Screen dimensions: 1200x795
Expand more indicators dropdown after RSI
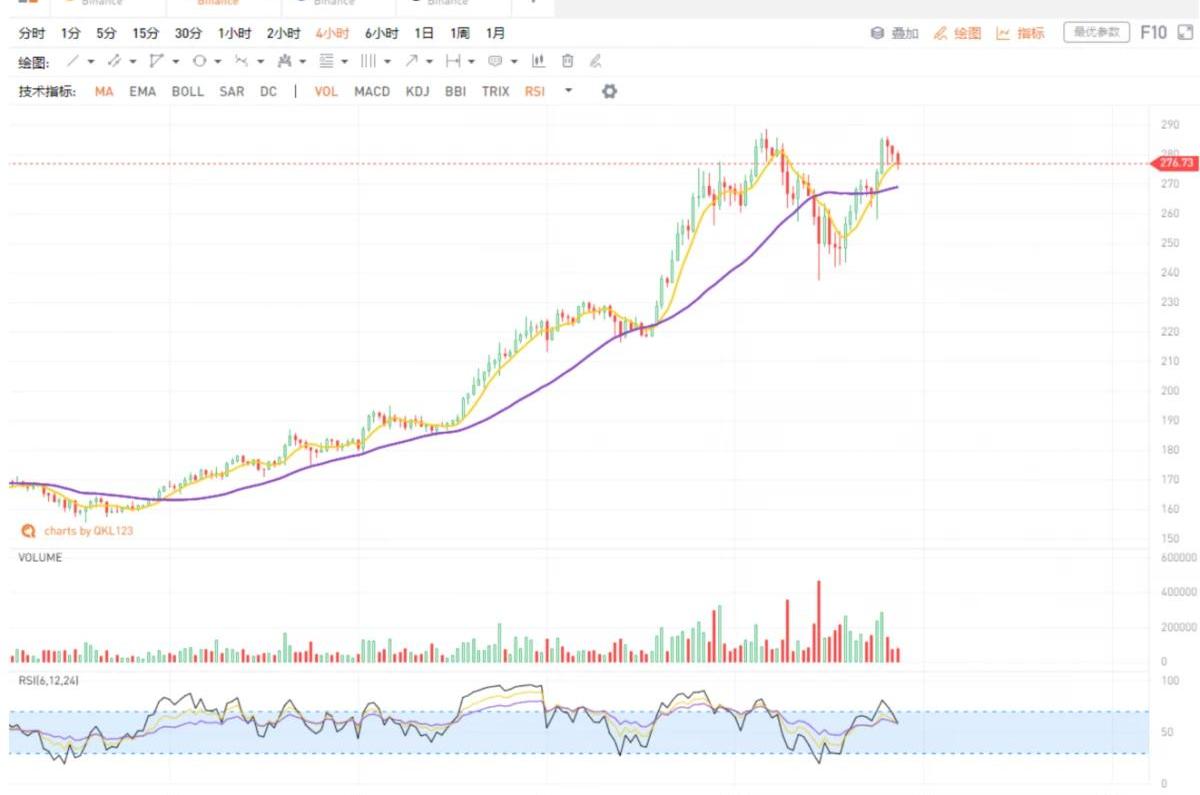point(569,91)
